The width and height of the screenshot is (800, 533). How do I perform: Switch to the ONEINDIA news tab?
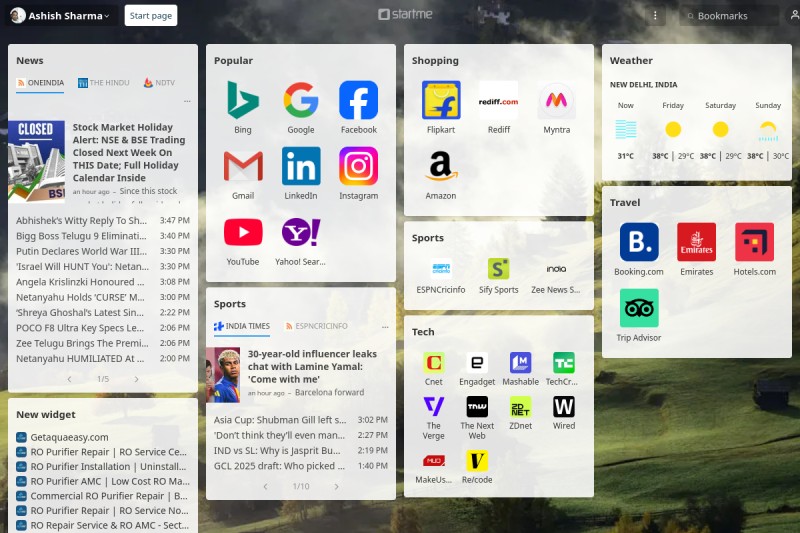[40, 83]
